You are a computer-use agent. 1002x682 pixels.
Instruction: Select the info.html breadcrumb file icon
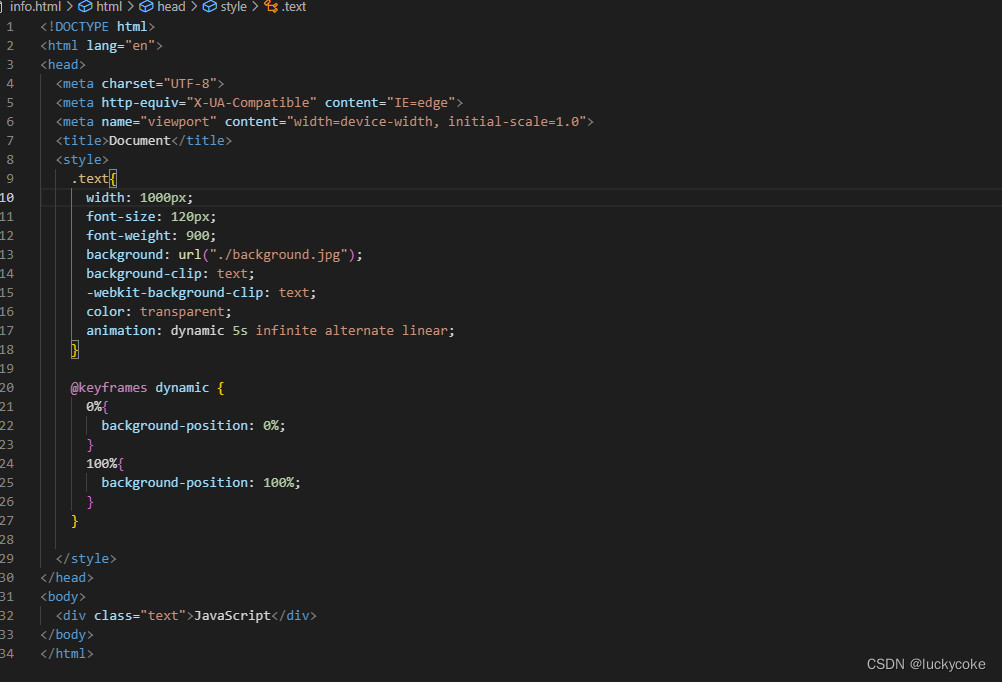tap(3, 7)
